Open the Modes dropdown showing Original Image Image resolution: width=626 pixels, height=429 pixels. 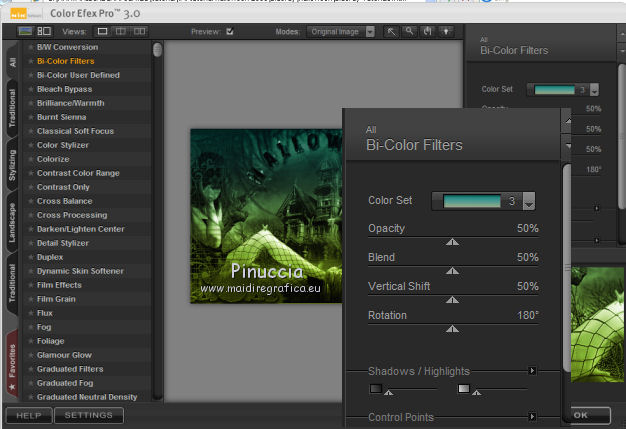[341, 32]
